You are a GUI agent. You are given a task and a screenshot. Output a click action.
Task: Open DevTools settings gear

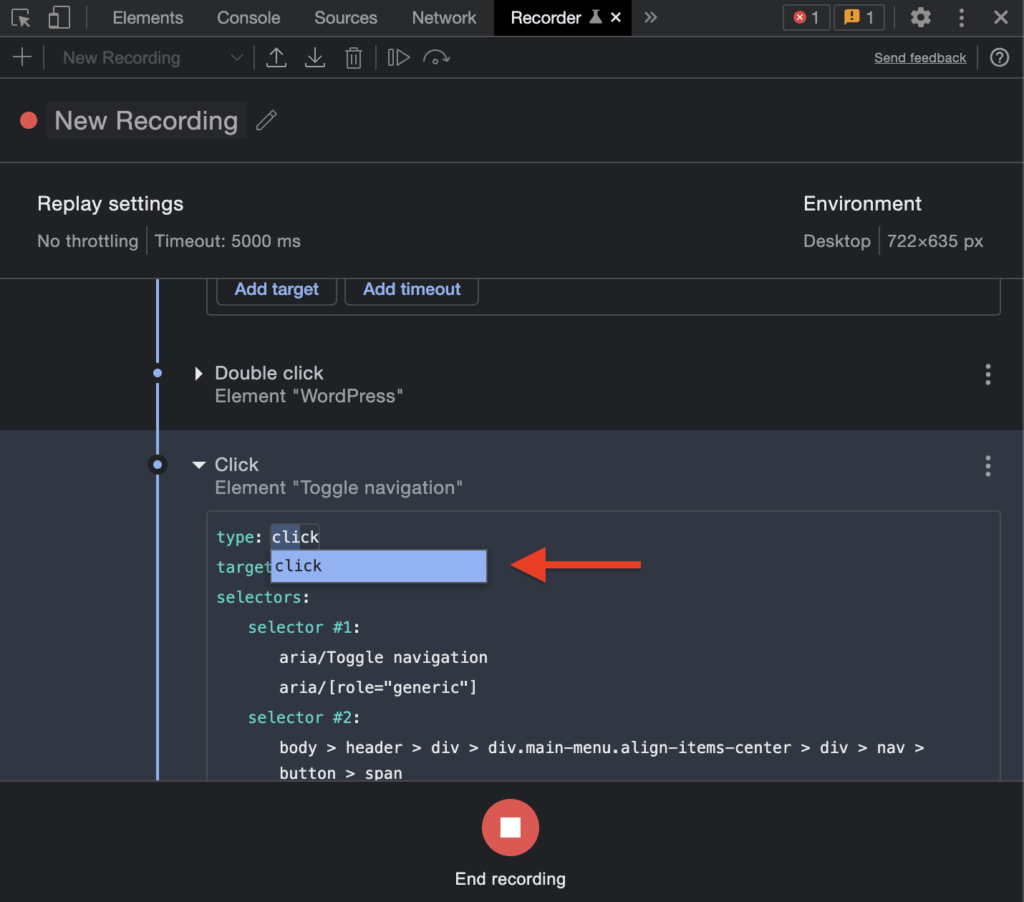(x=920, y=17)
